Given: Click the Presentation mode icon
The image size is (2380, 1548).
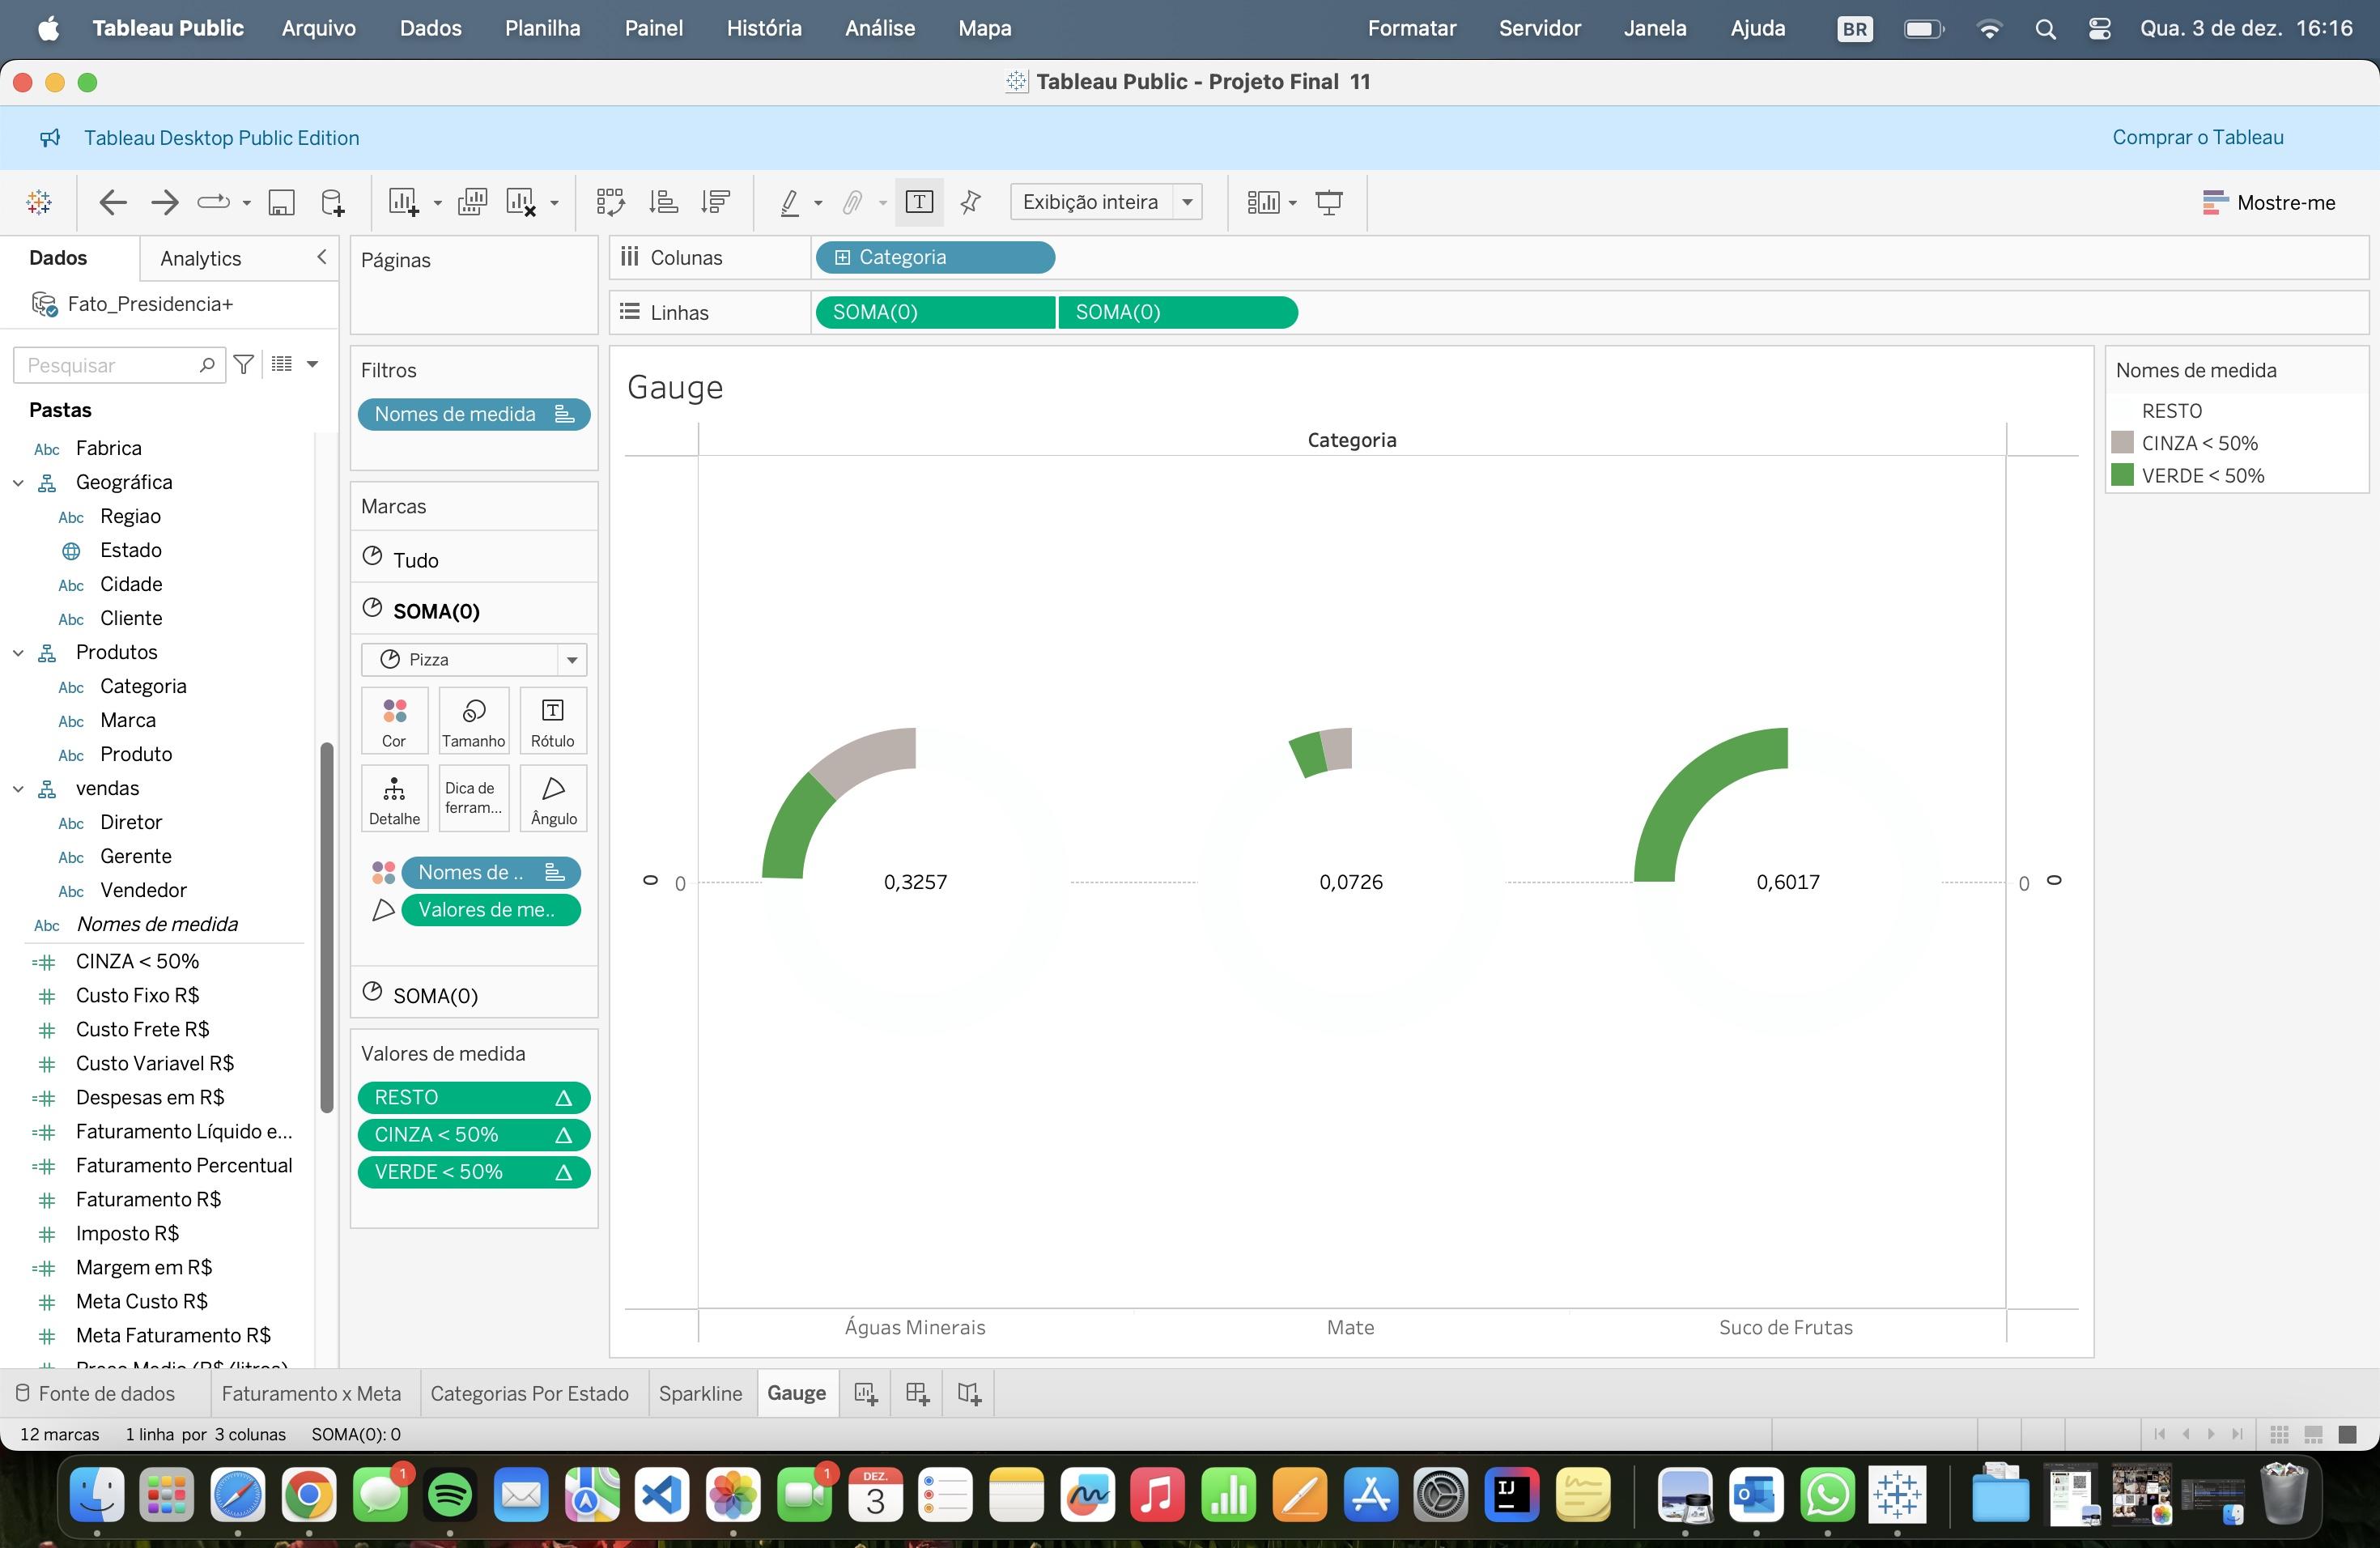Looking at the screenshot, I should pyautogui.click(x=1328, y=203).
